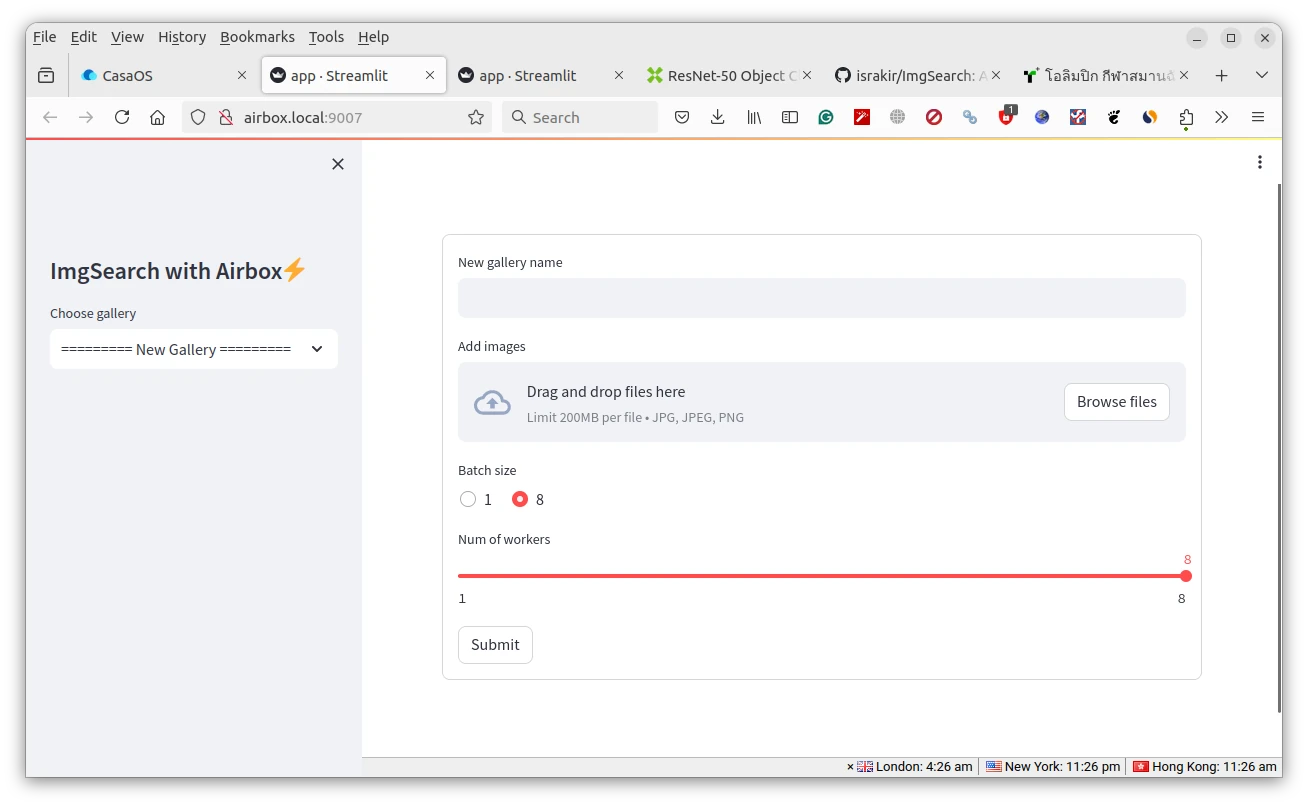The image size is (1308, 806).
Task: Open the red and blue checkered extension
Action: (1078, 117)
